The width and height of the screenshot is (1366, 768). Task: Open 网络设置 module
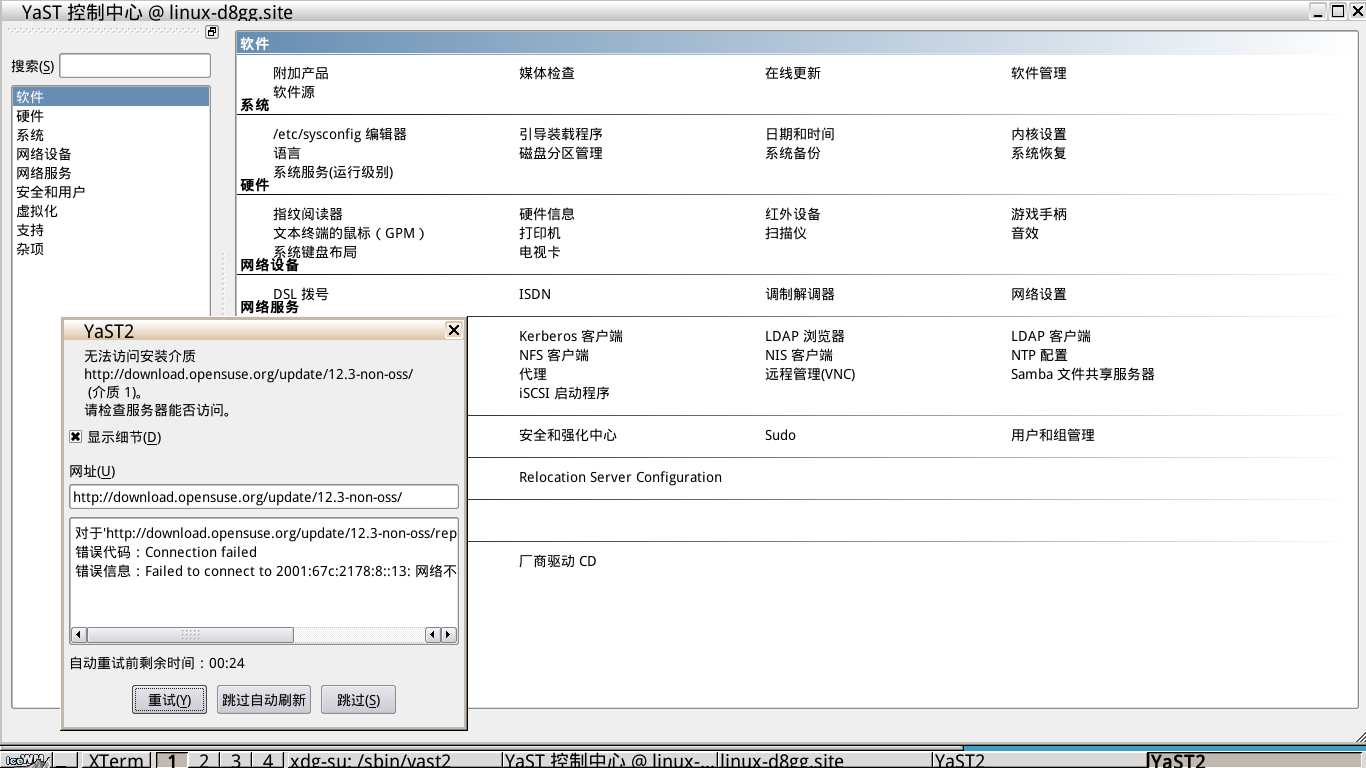click(1039, 294)
